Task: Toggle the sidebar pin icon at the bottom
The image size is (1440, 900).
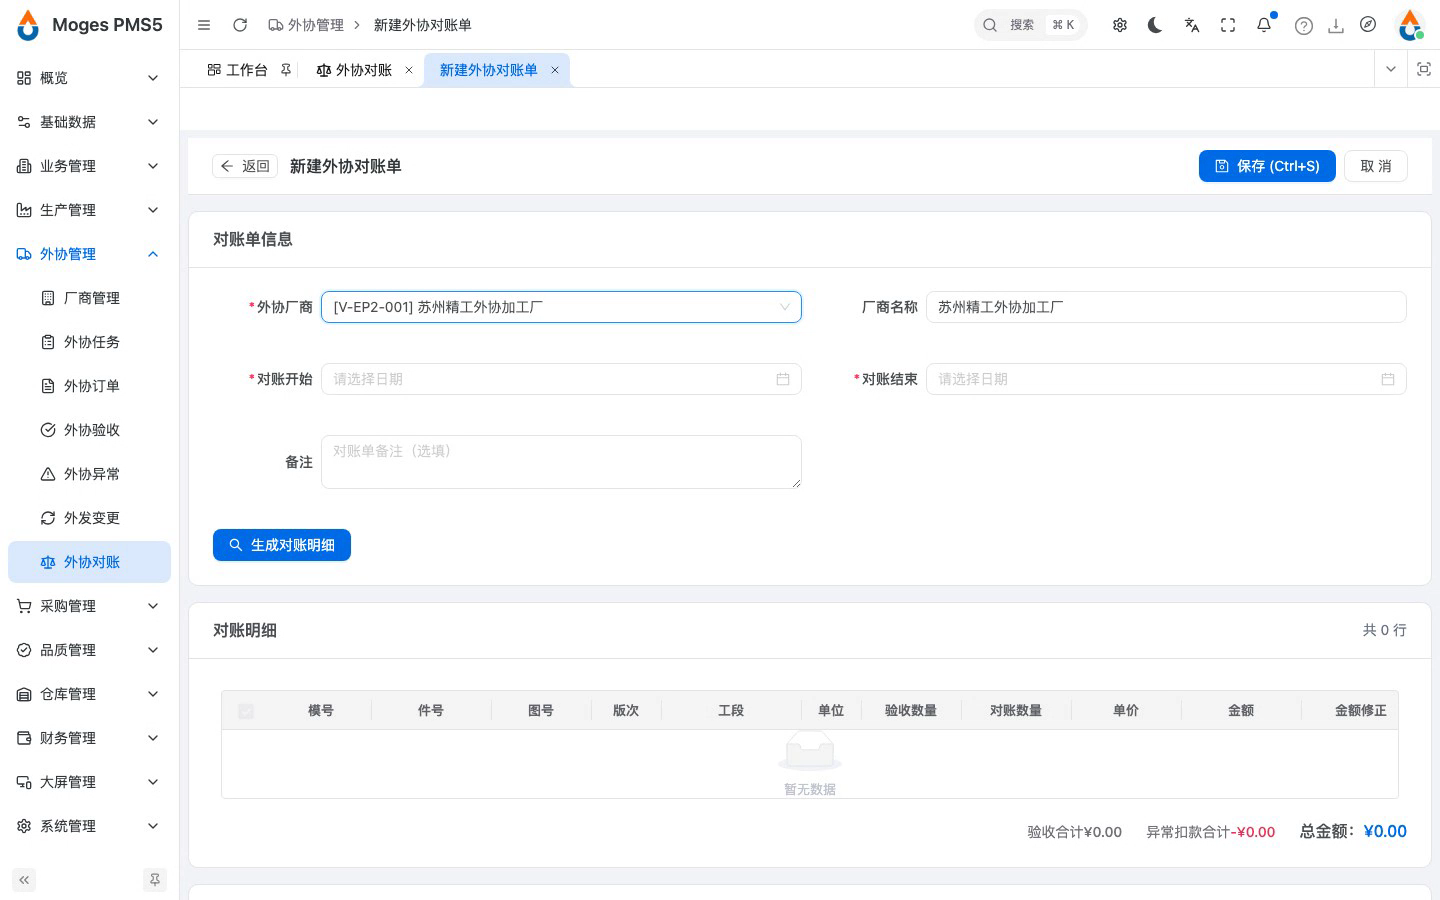Action: pyautogui.click(x=155, y=880)
